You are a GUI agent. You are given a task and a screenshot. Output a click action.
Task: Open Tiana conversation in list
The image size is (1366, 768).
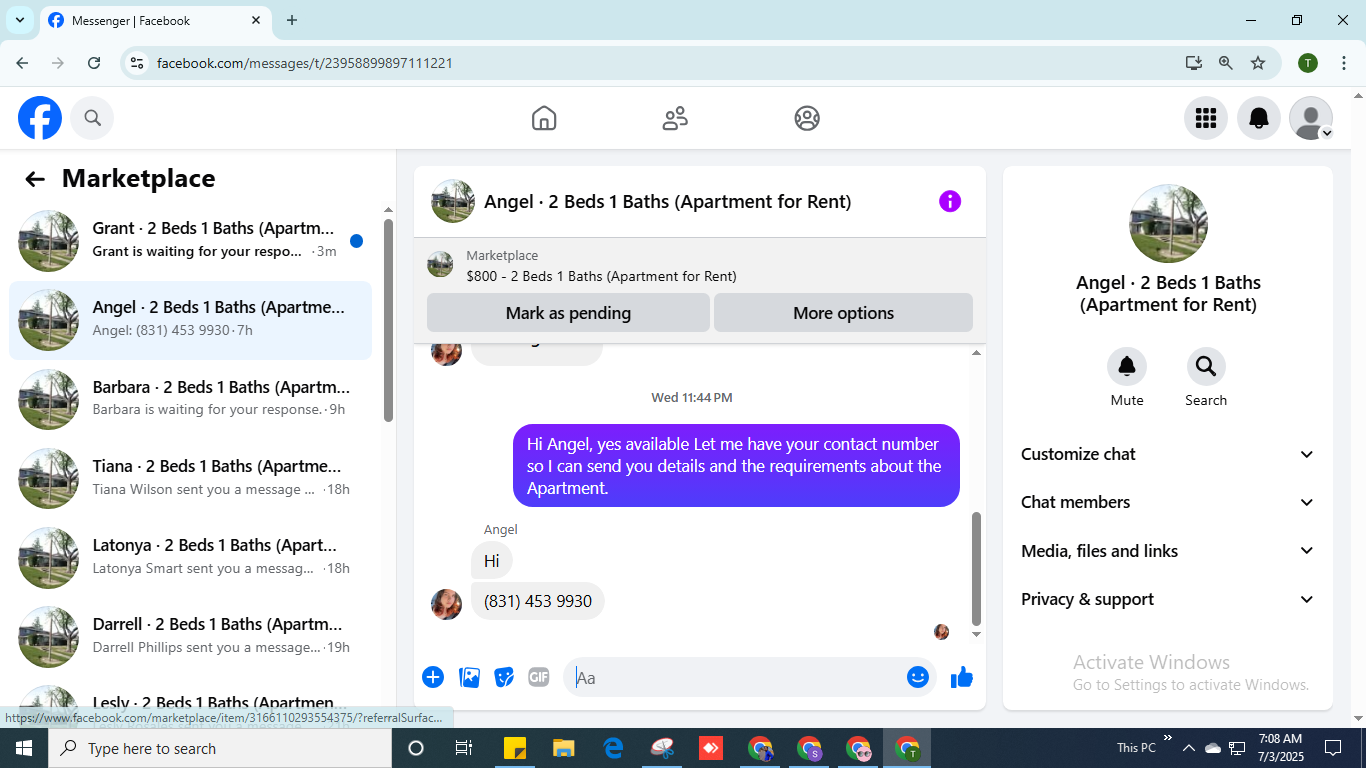point(190,478)
